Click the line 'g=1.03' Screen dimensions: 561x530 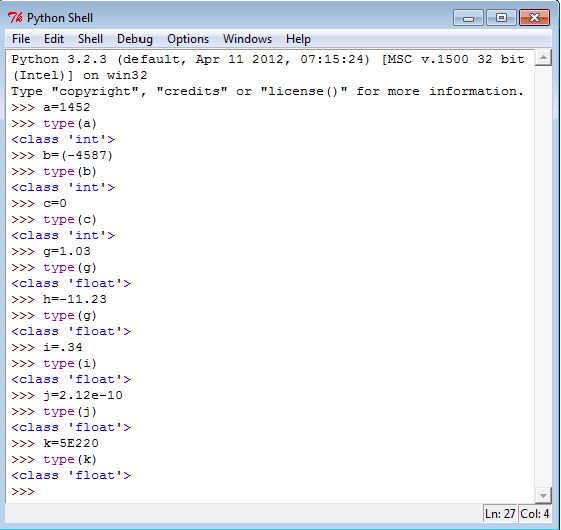click(67, 251)
